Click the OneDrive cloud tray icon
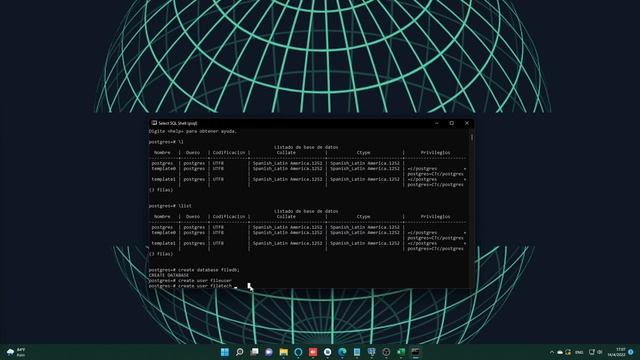This screenshot has height=360, width=640. click(x=560, y=352)
